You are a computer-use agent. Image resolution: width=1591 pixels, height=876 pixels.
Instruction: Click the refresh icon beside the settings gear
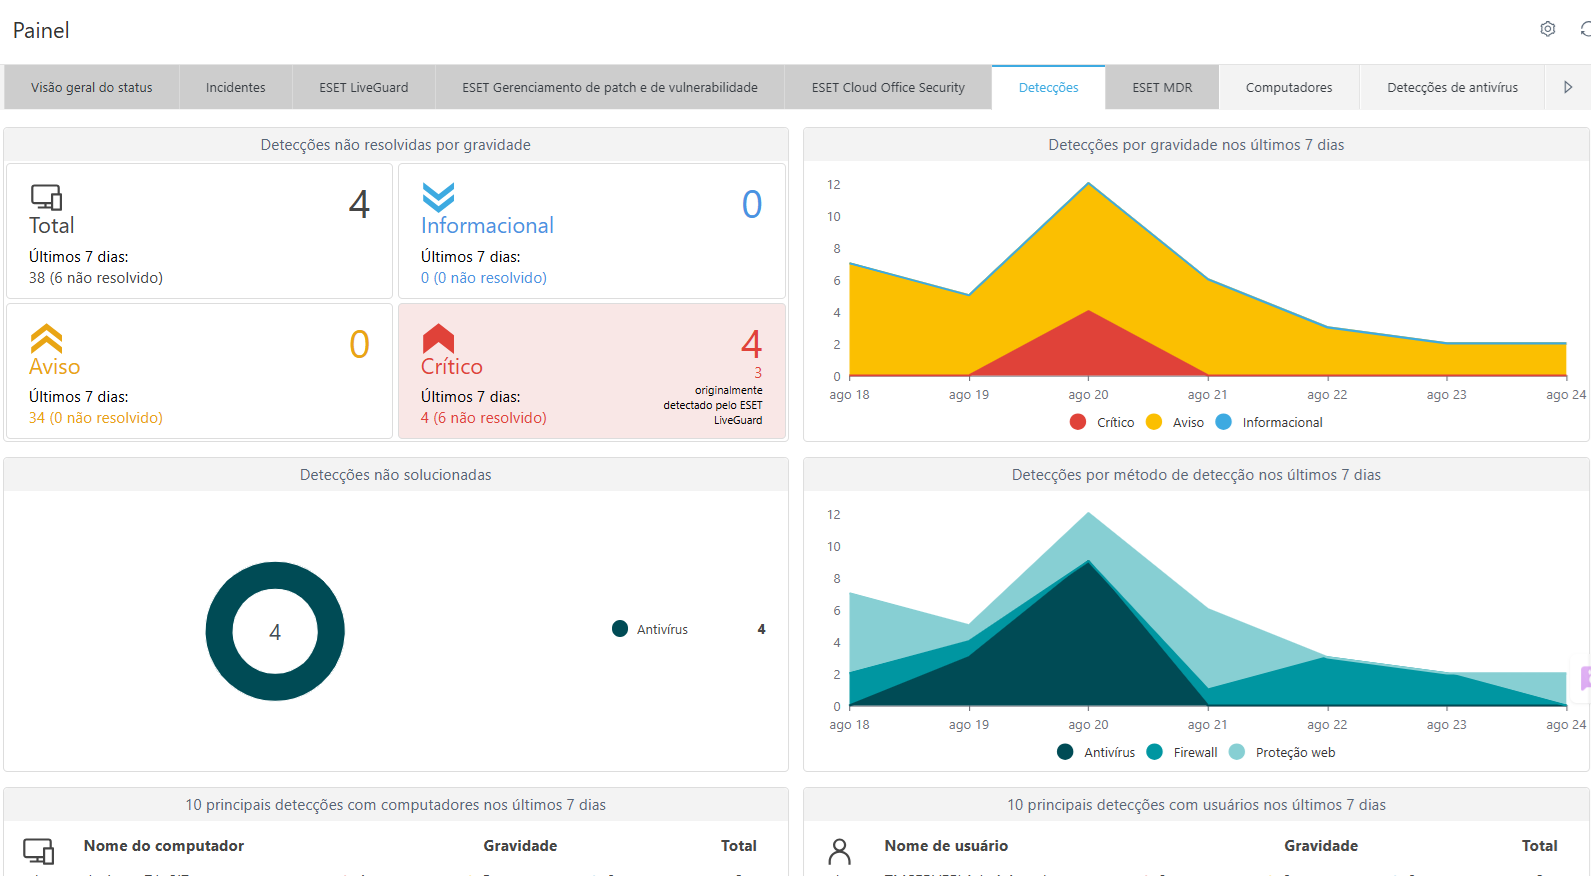[x=1584, y=29]
